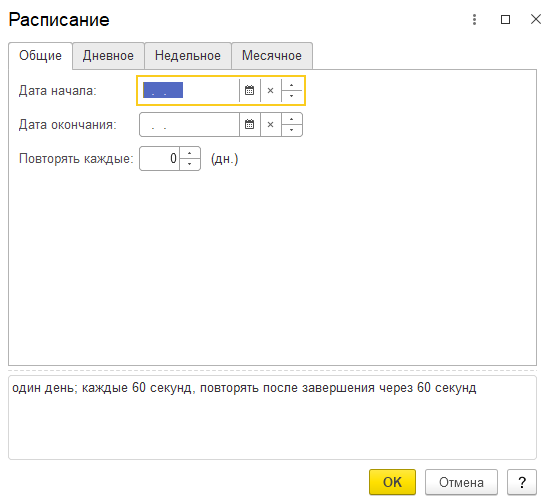Increase Повторять каждые days value
This screenshot has width=553, height=502.
[x=190, y=153]
